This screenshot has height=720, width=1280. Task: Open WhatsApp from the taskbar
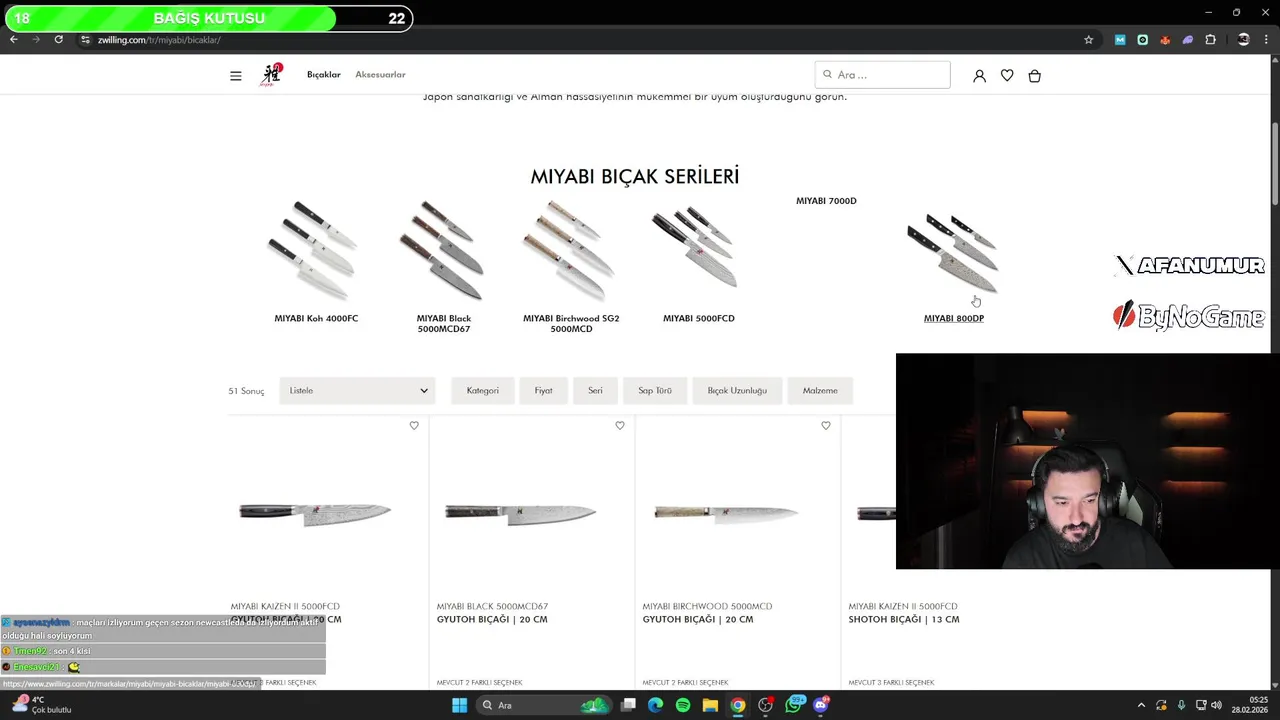coord(795,705)
